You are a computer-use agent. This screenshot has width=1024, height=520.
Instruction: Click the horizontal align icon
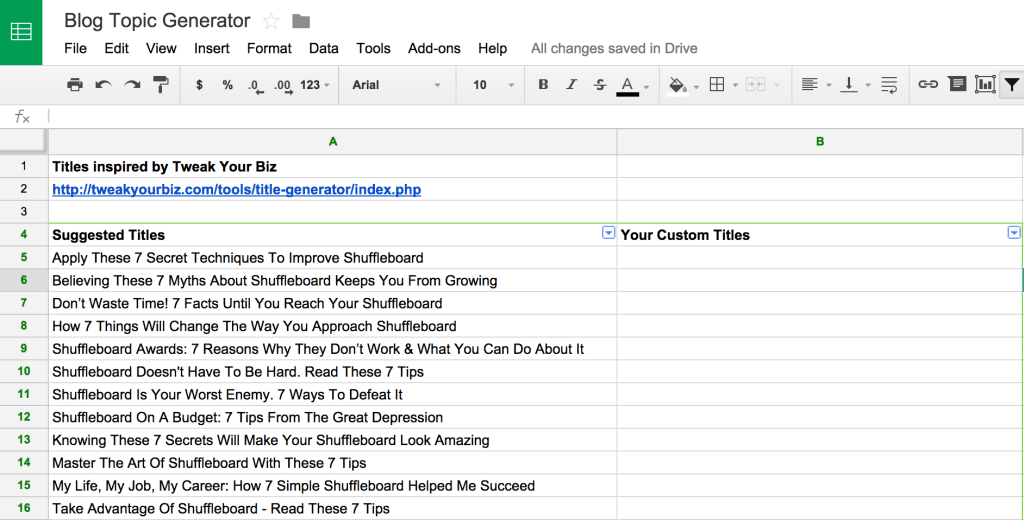point(809,84)
